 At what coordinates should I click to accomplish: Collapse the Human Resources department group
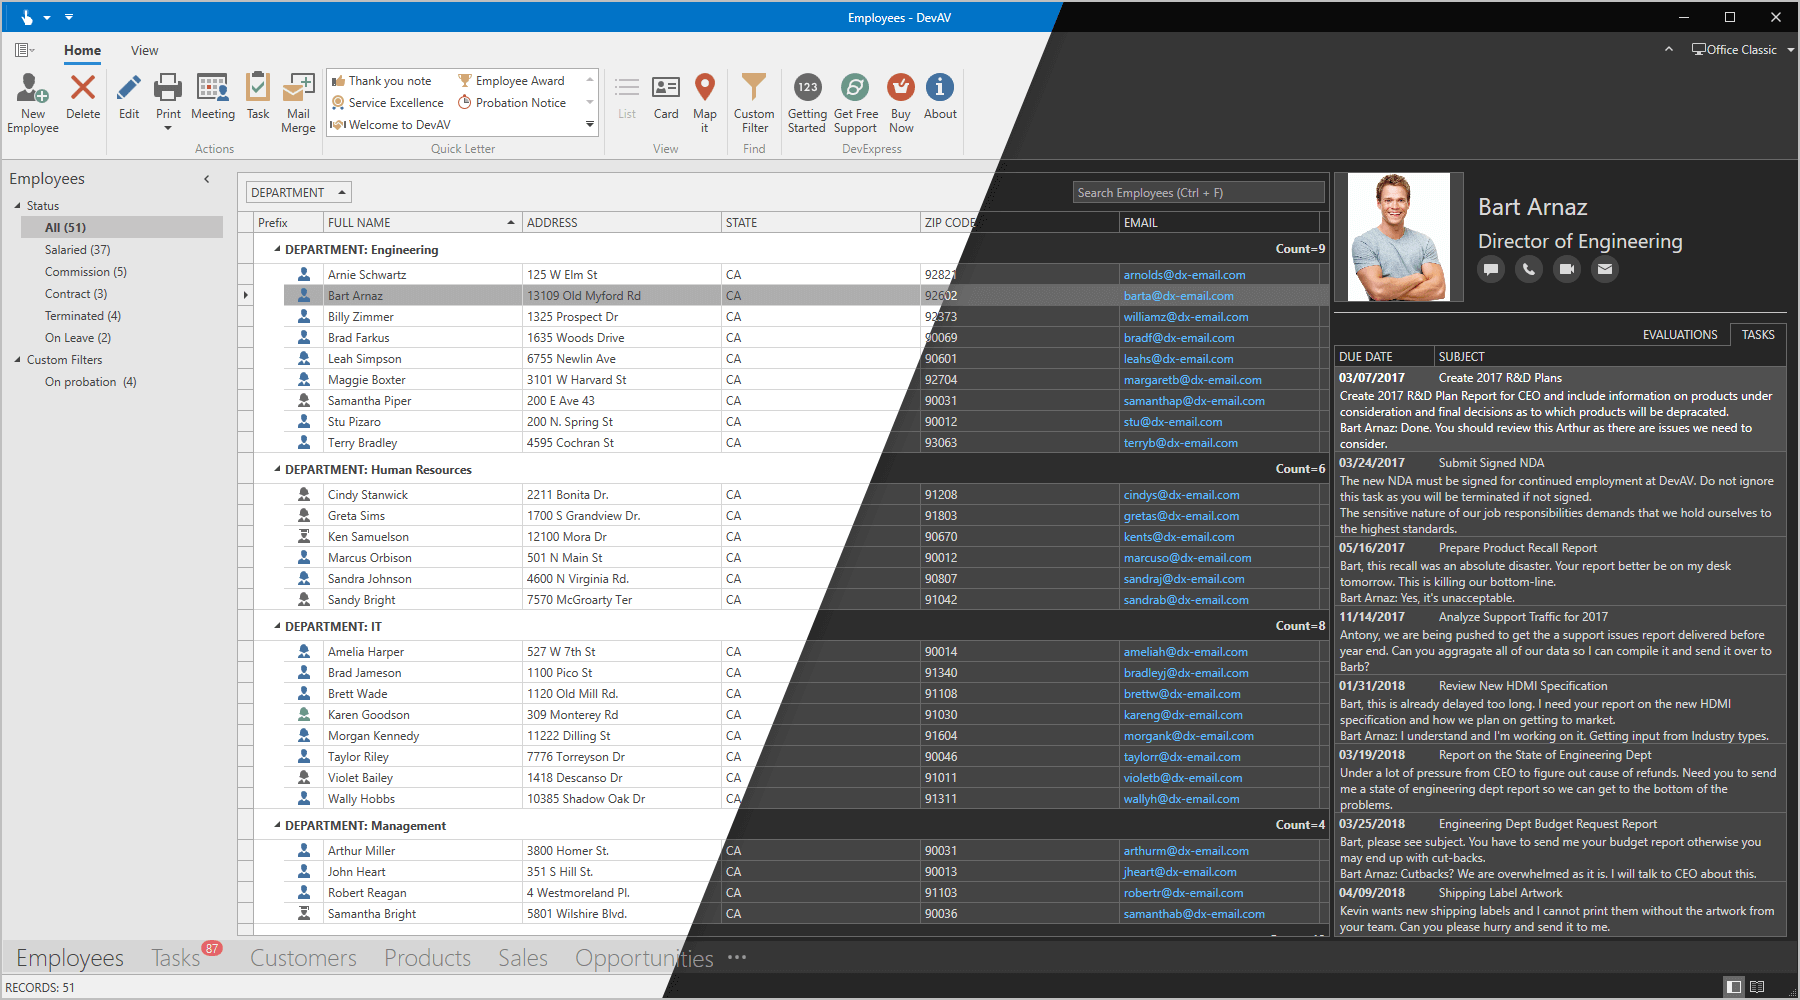coord(277,469)
